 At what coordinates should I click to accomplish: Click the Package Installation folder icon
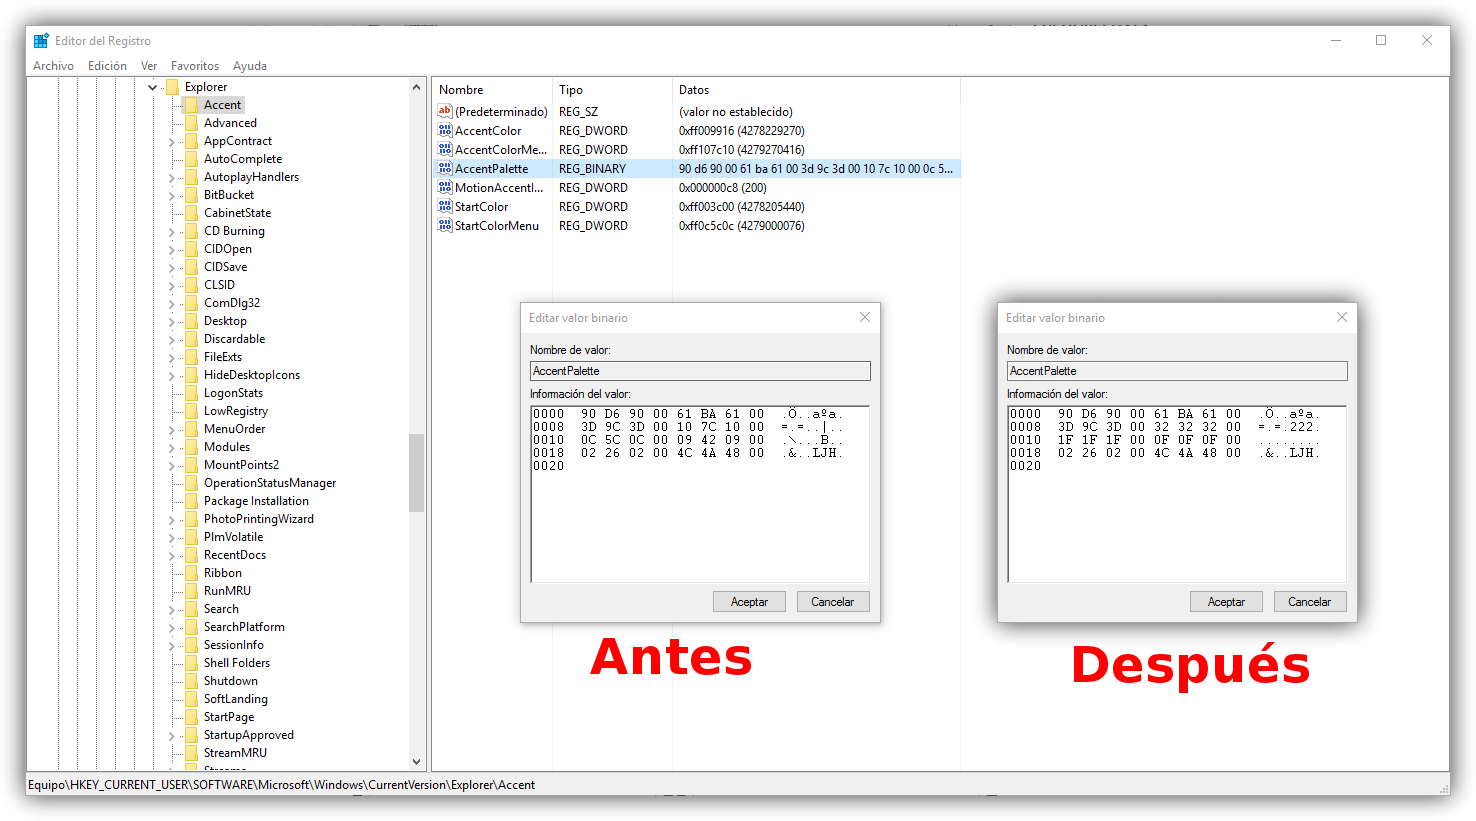[191, 501]
